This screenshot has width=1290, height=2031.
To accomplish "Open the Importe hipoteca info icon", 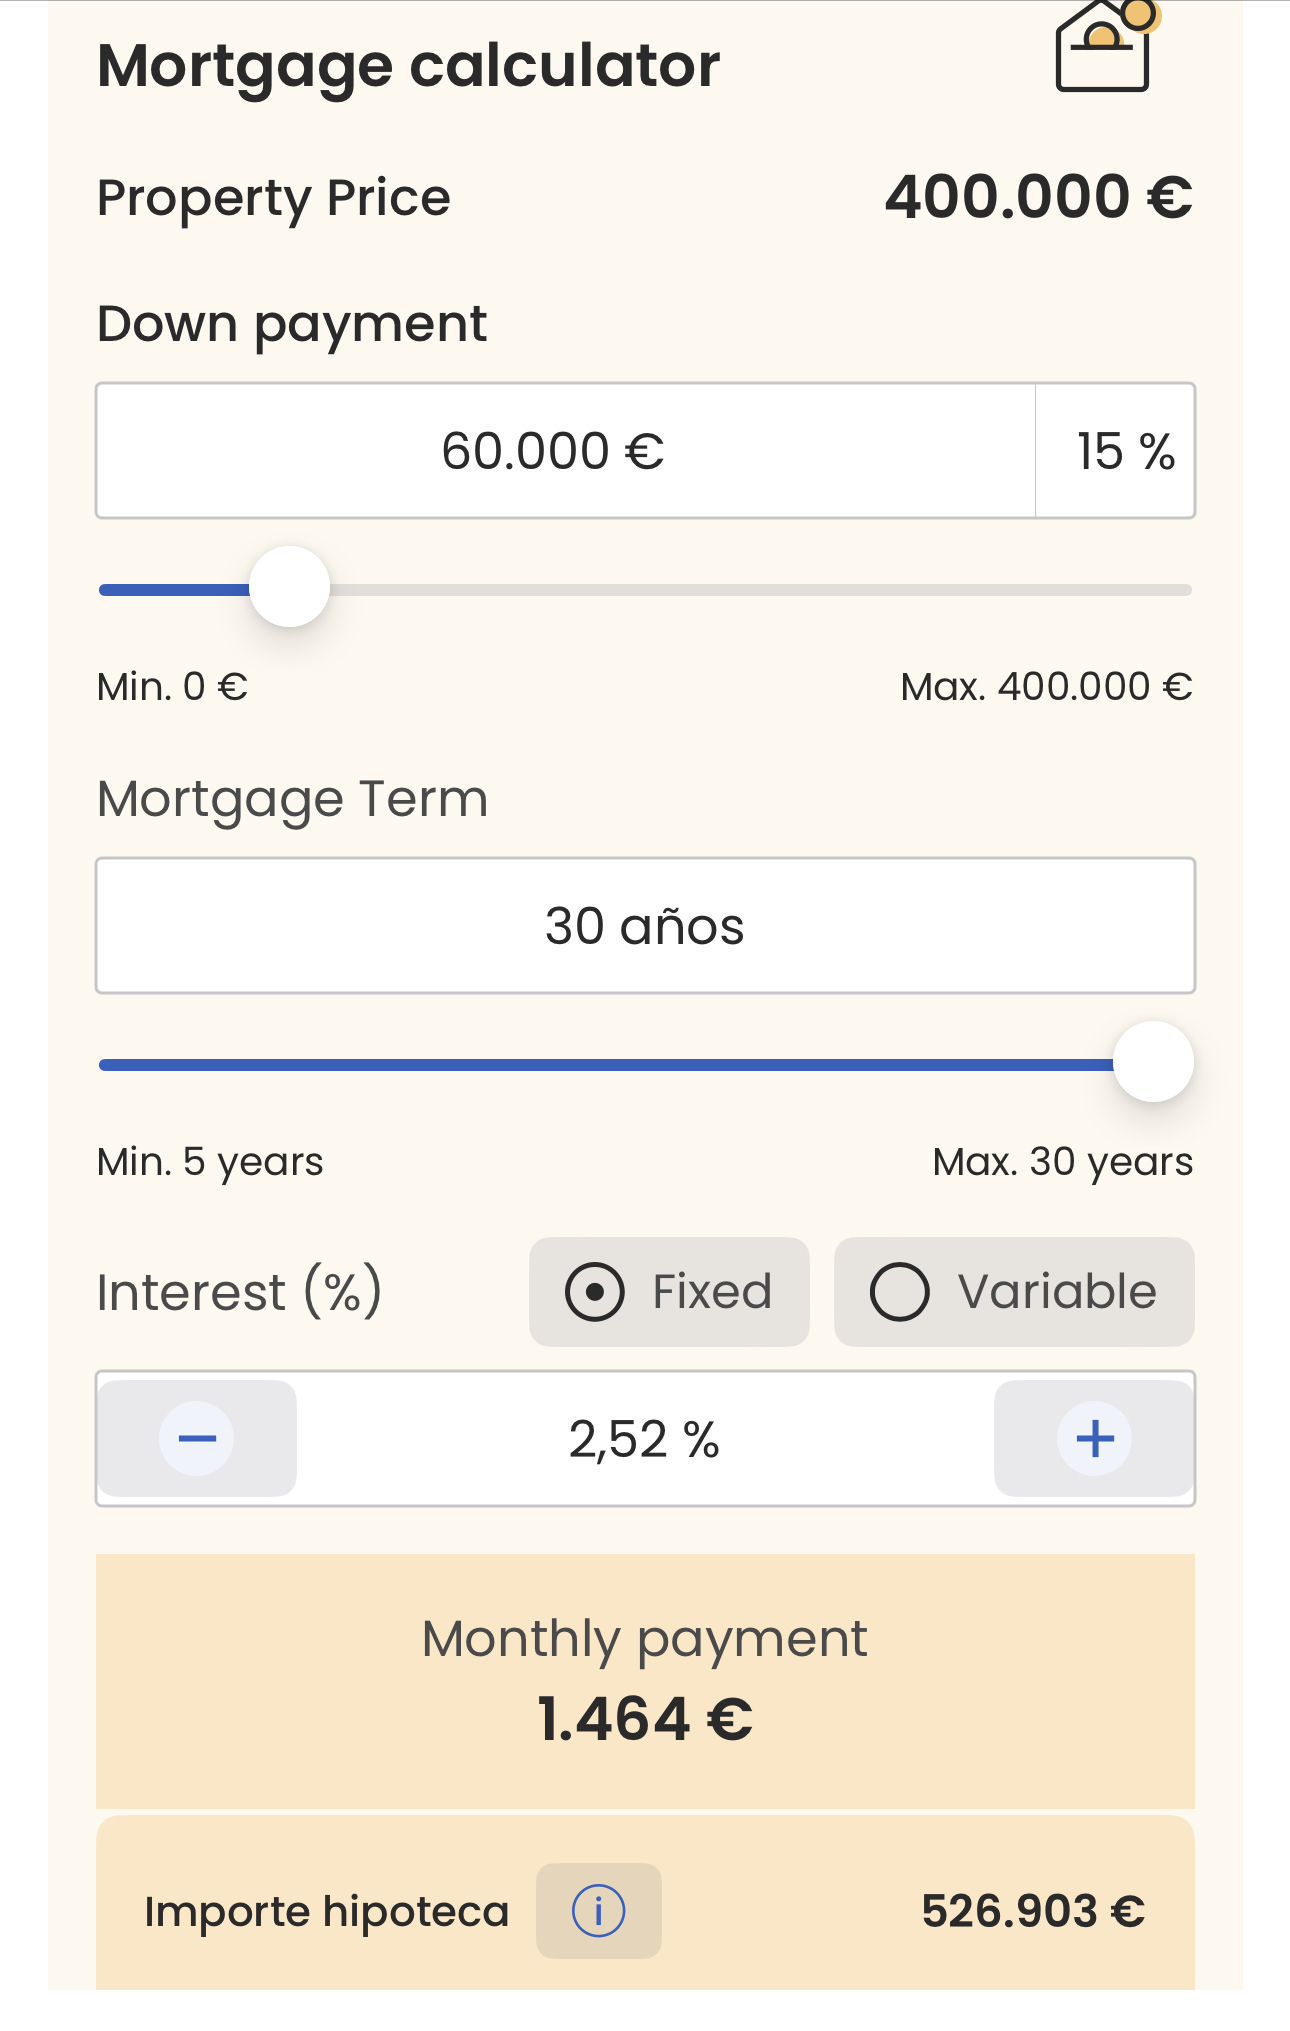I will [598, 1910].
